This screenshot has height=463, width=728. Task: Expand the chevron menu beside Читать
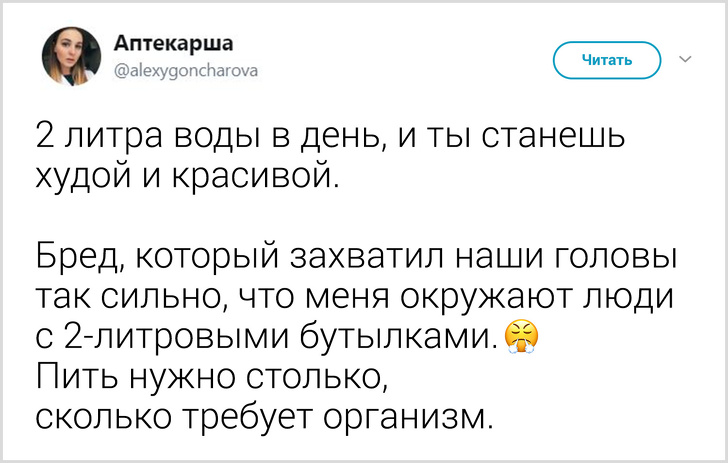tap(686, 59)
